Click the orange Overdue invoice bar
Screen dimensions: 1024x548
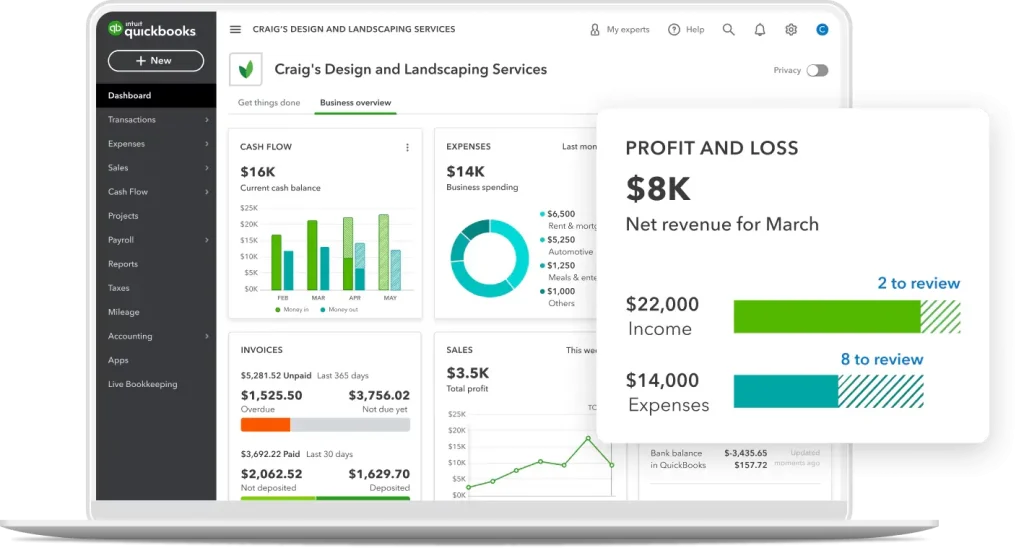pyautogui.click(x=265, y=425)
